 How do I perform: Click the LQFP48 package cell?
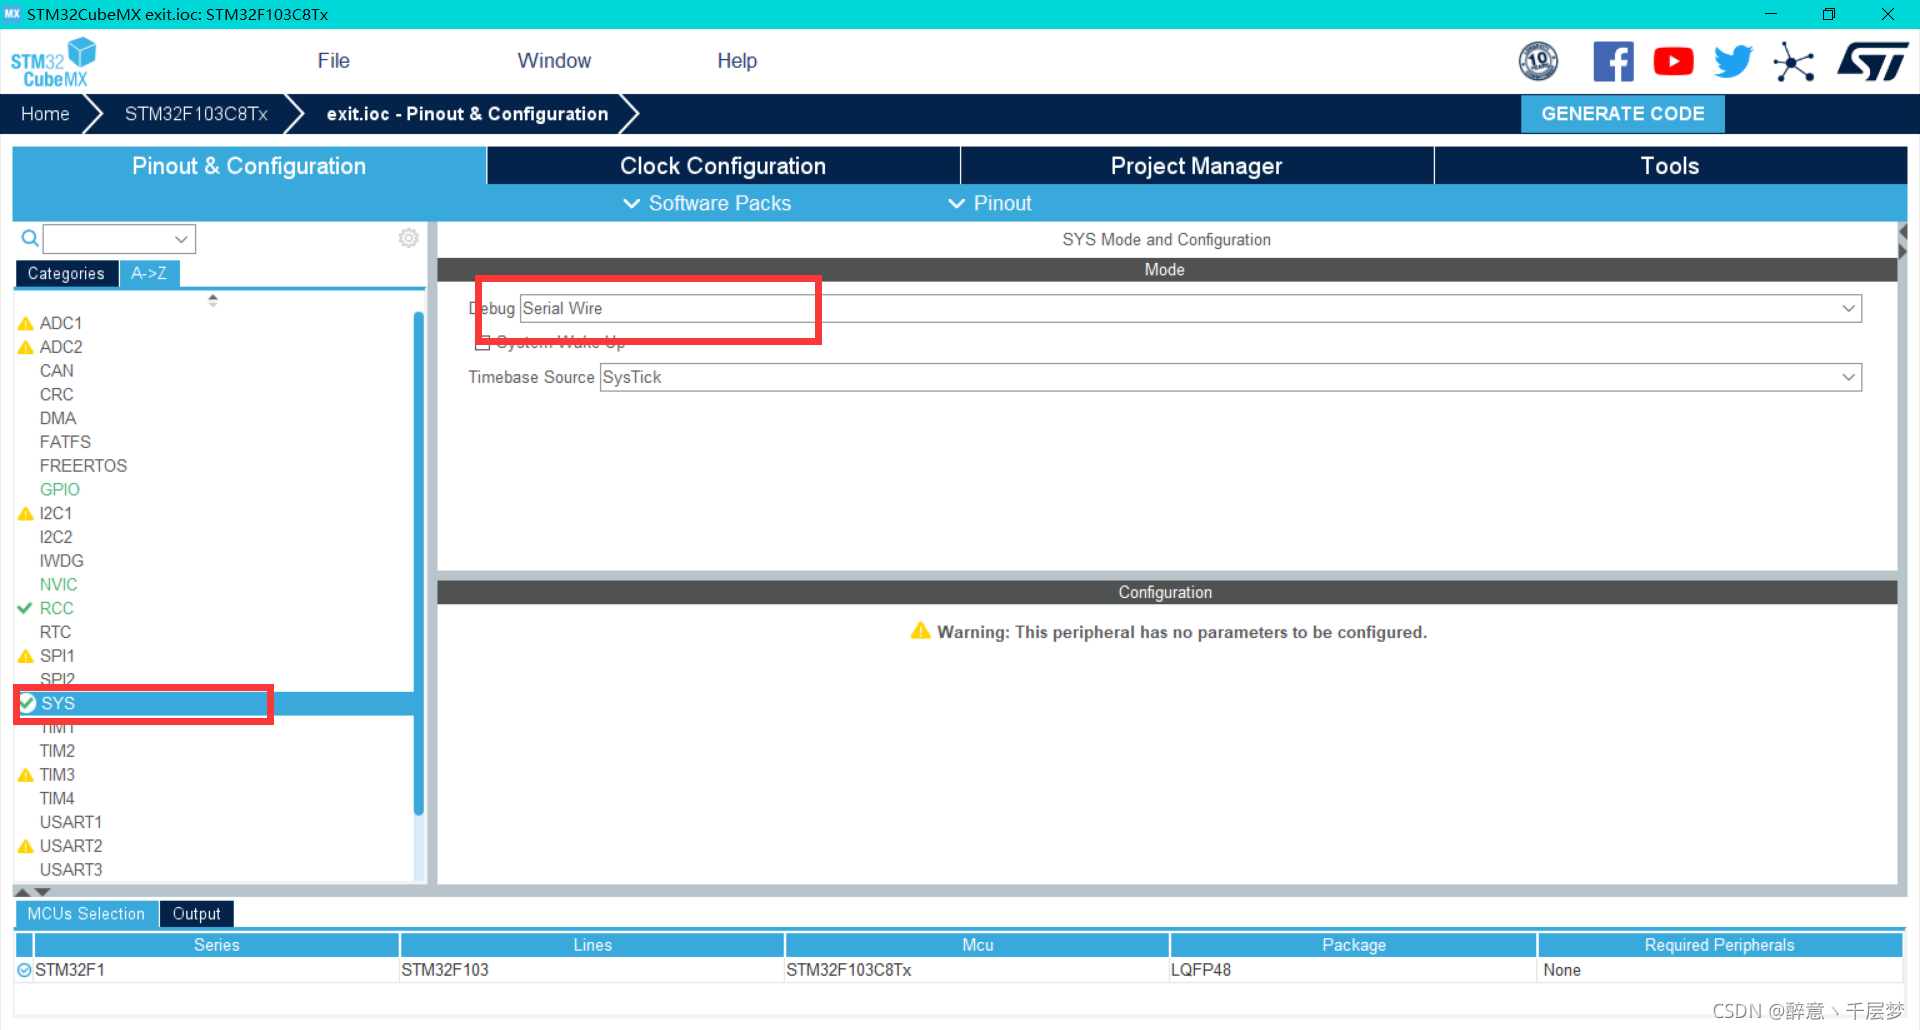click(1353, 970)
